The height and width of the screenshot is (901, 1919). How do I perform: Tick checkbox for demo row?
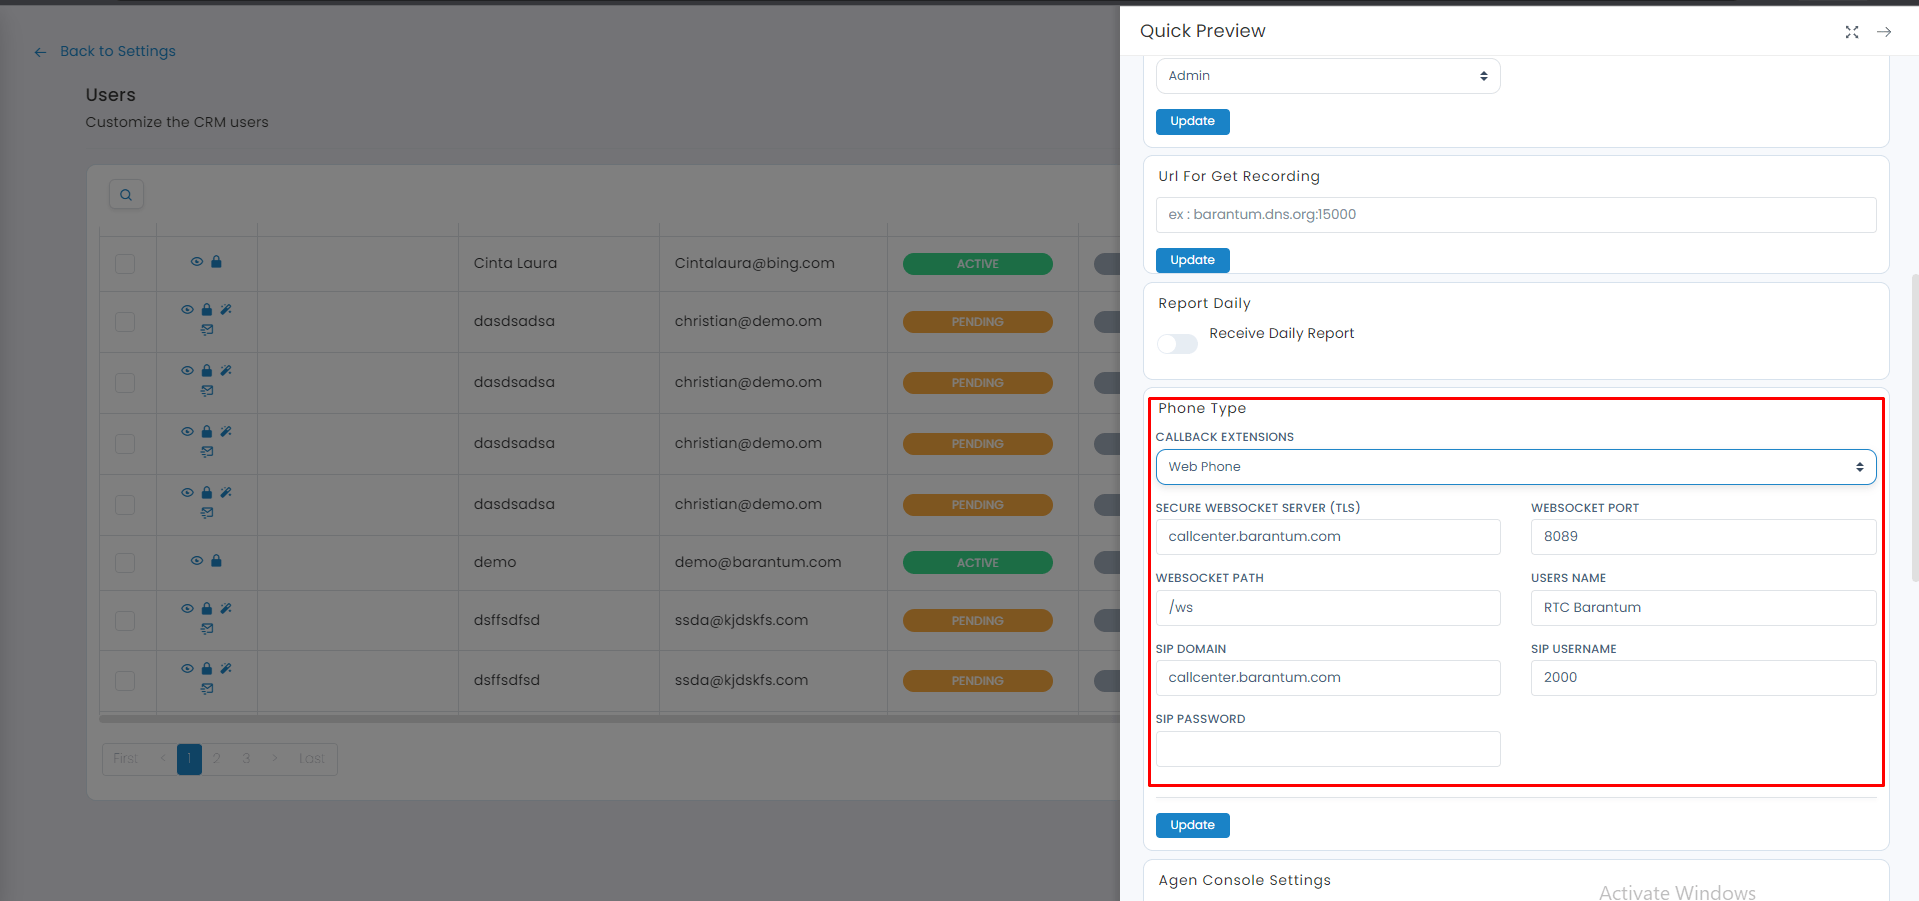pyautogui.click(x=125, y=563)
